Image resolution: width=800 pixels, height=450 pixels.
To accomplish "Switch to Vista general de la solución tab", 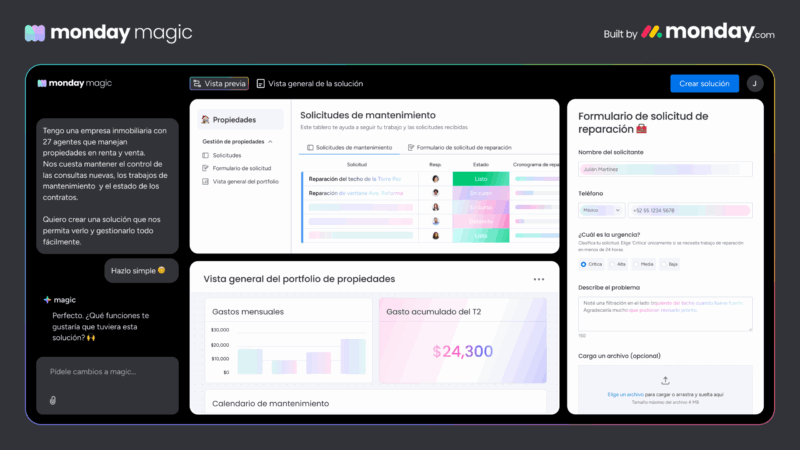I will [x=309, y=84].
